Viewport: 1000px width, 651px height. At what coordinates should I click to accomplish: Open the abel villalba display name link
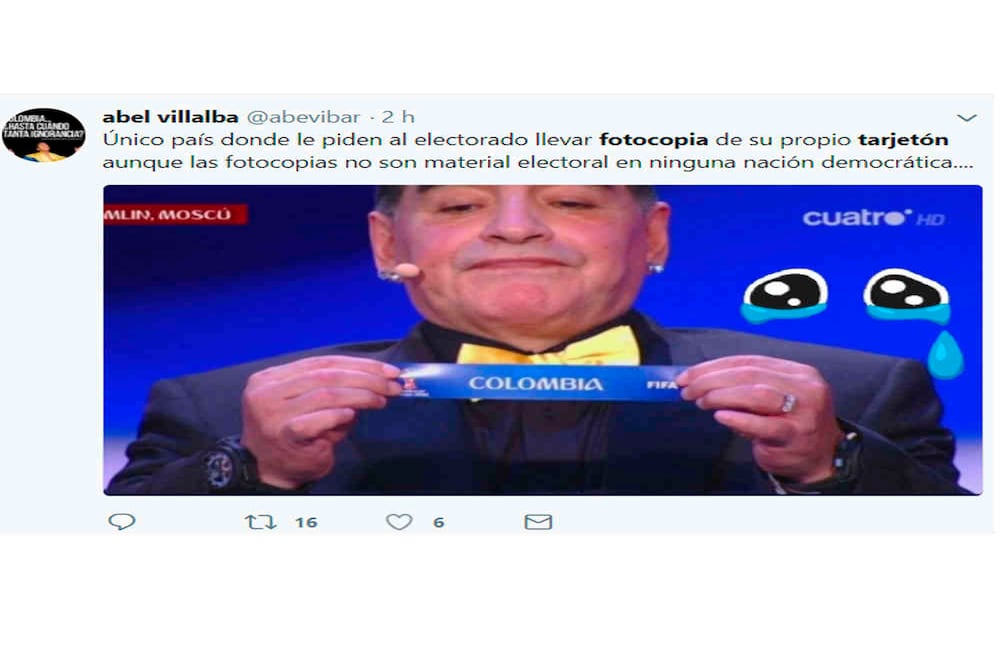pos(170,117)
